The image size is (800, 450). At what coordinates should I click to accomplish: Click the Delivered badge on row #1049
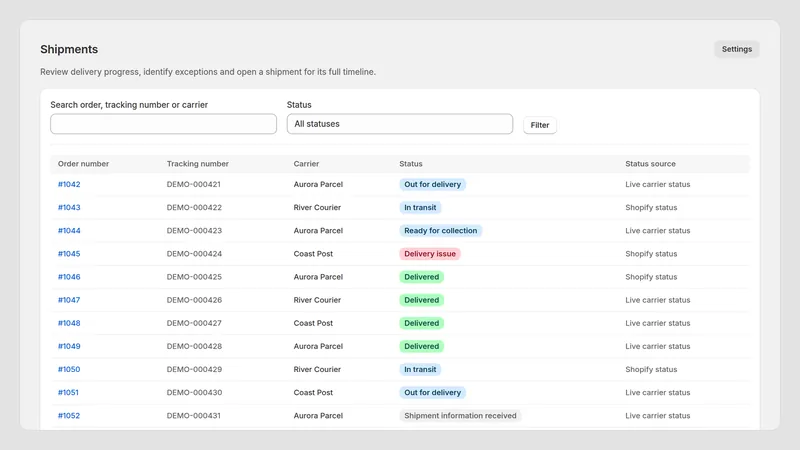[421, 346]
